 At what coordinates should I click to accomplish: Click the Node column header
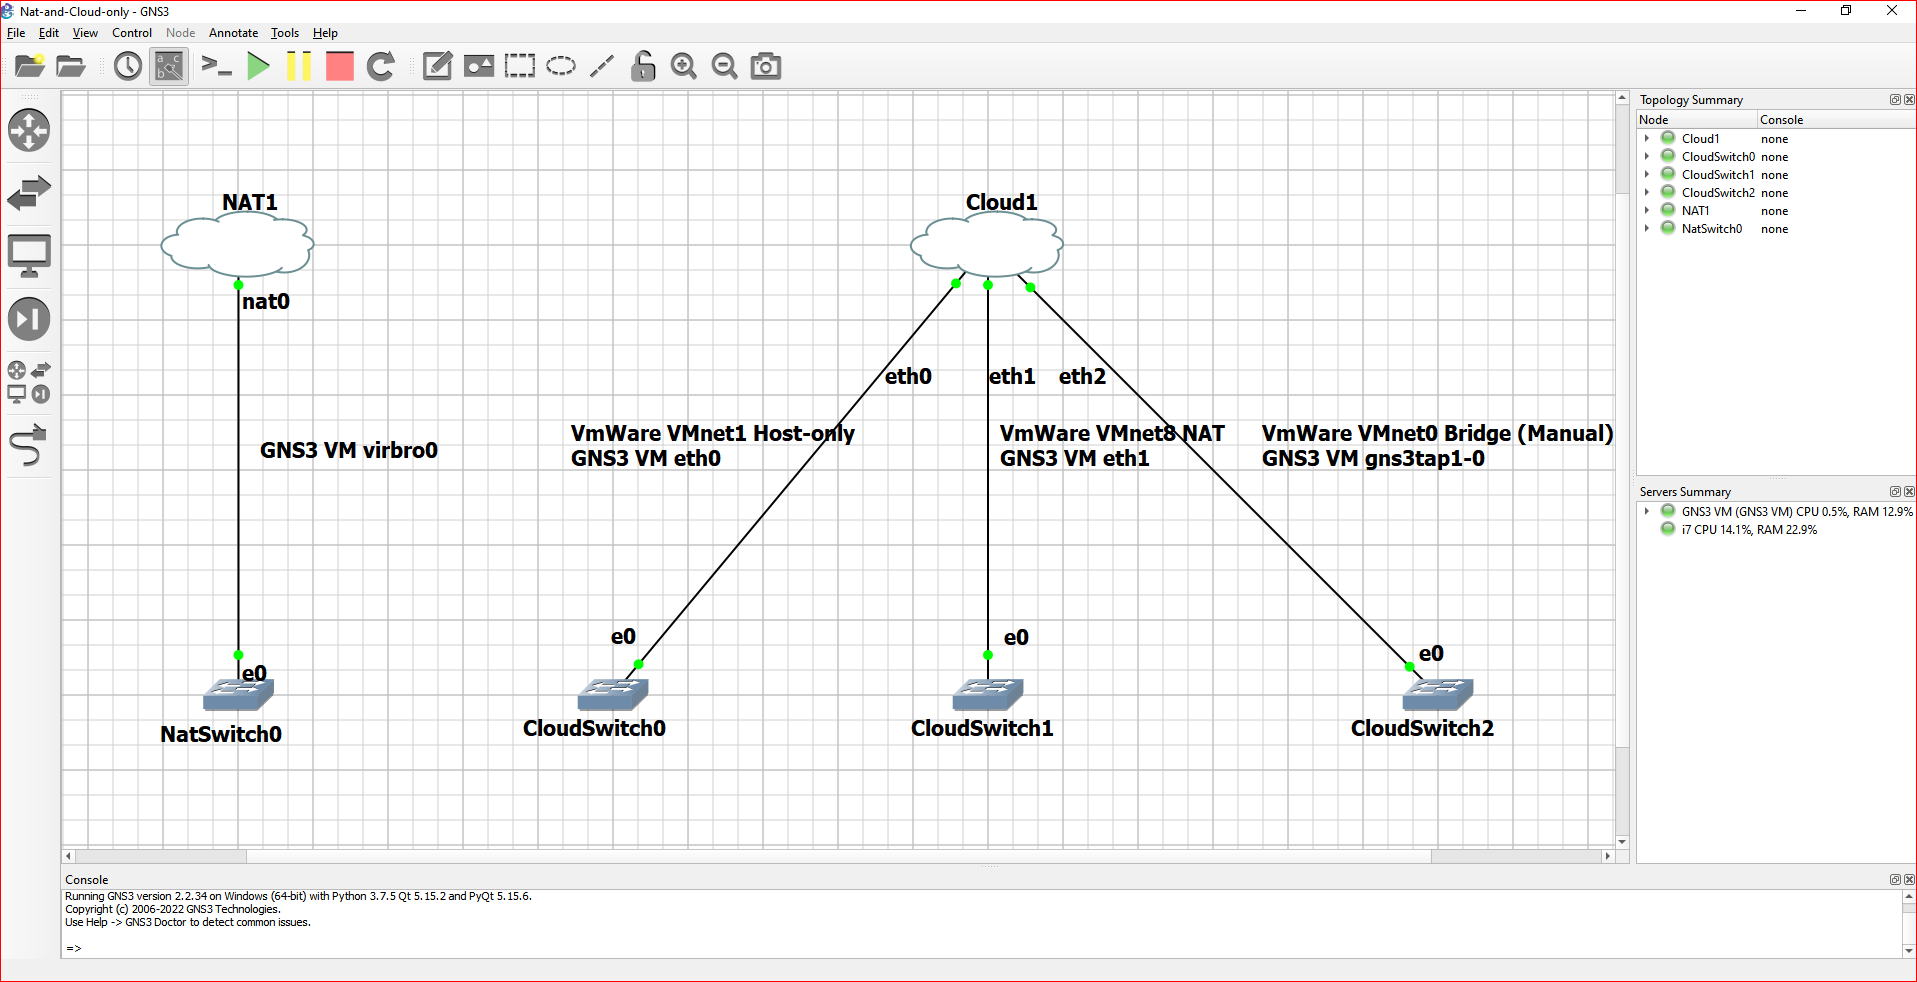pos(1696,120)
